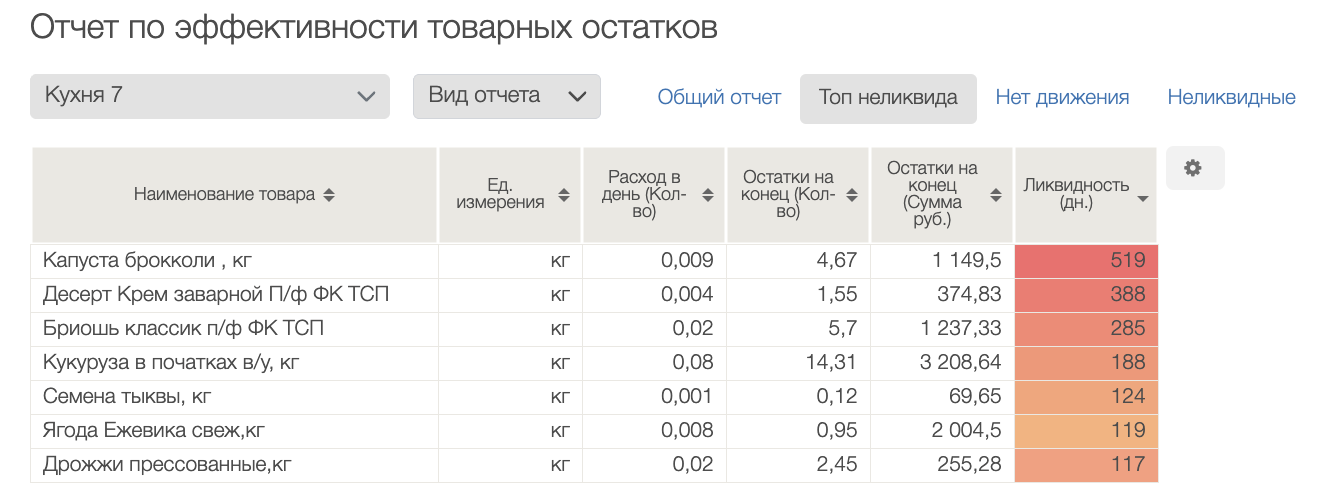Sort by Остатки на конец (Сумма руб.) arrows
The width and height of the screenshot is (1320, 483).
click(995, 195)
